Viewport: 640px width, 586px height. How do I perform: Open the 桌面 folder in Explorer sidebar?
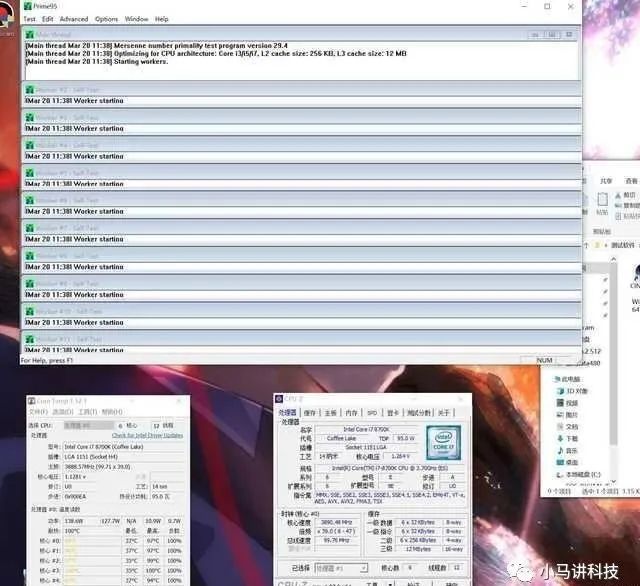(x=568, y=462)
